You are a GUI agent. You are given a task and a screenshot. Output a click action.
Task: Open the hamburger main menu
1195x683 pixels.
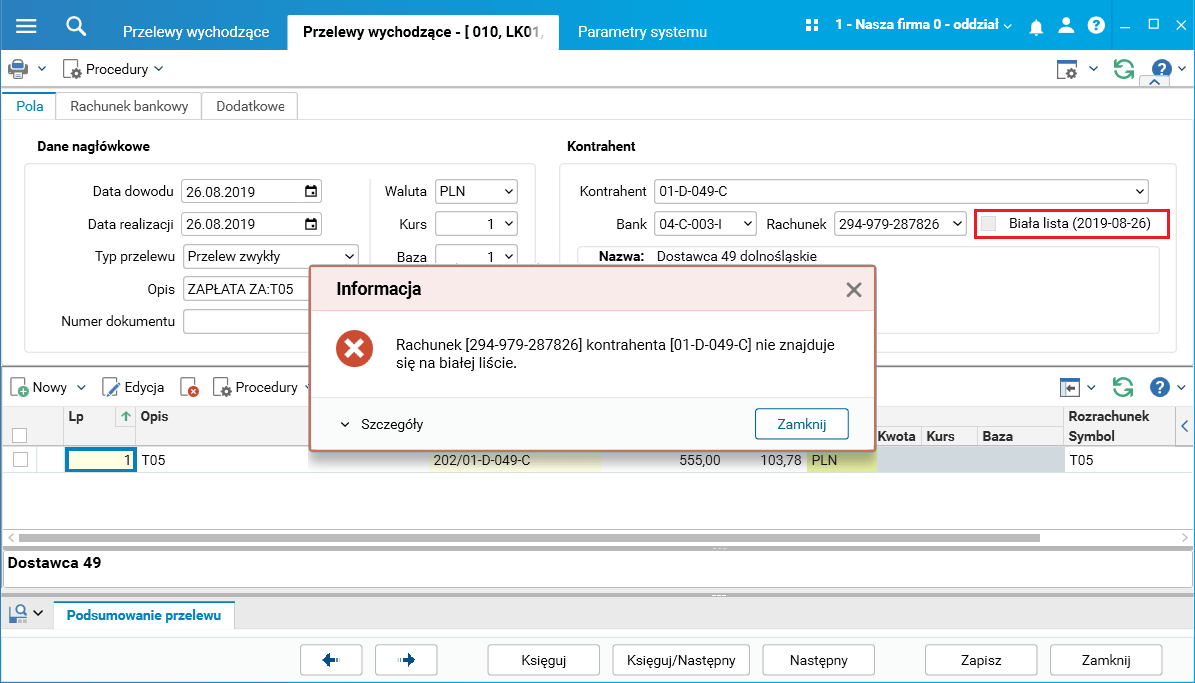click(26, 25)
